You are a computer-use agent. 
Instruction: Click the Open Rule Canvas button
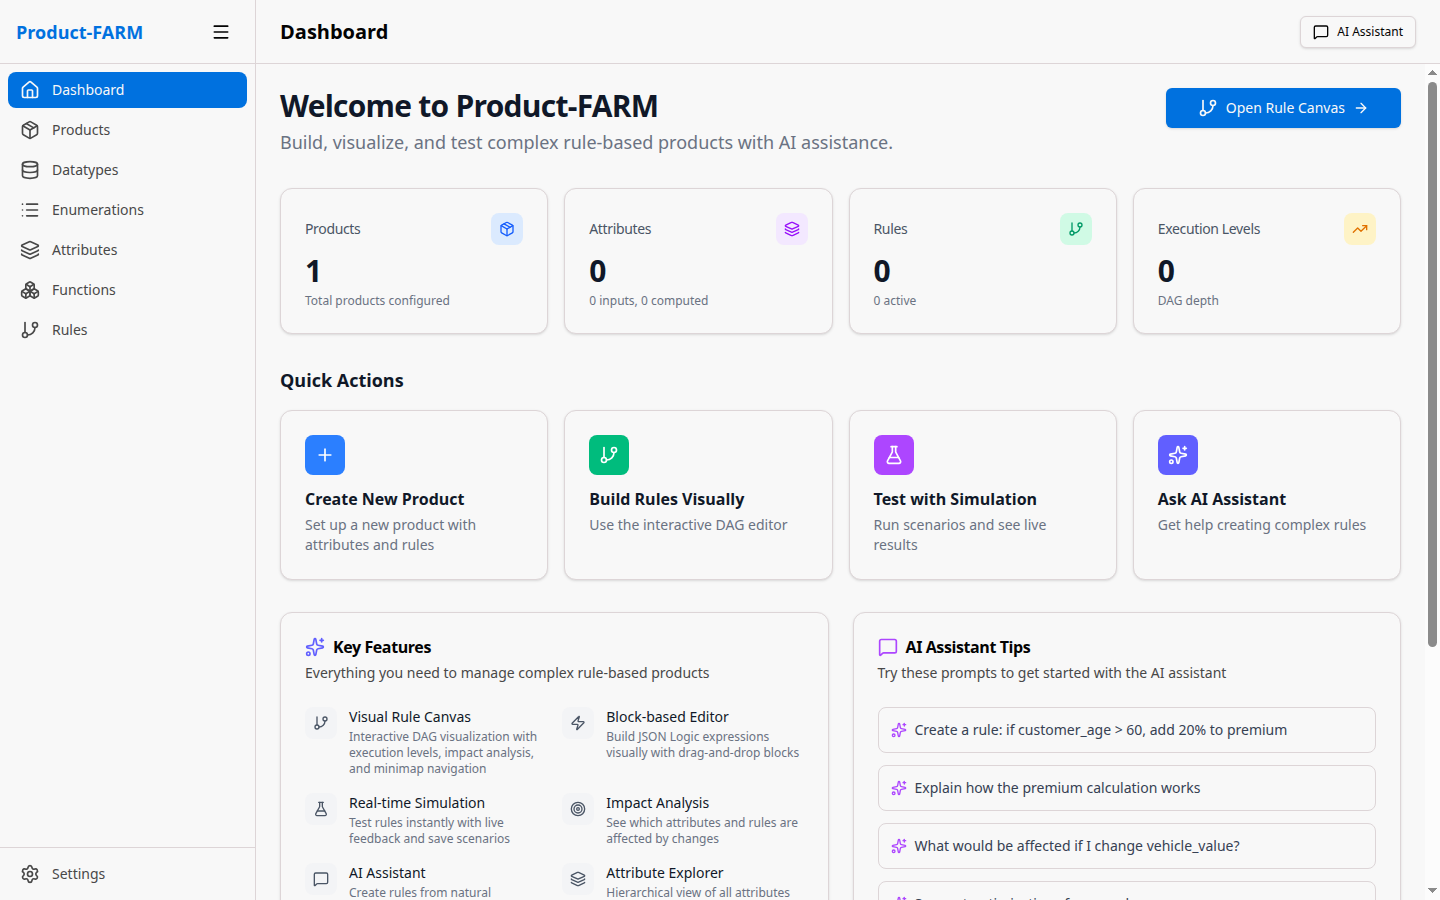click(x=1283, y=108)
